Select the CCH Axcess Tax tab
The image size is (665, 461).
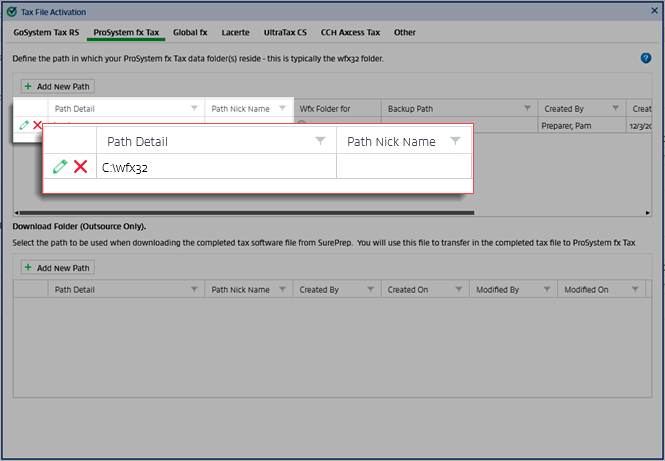click(351, 33)
